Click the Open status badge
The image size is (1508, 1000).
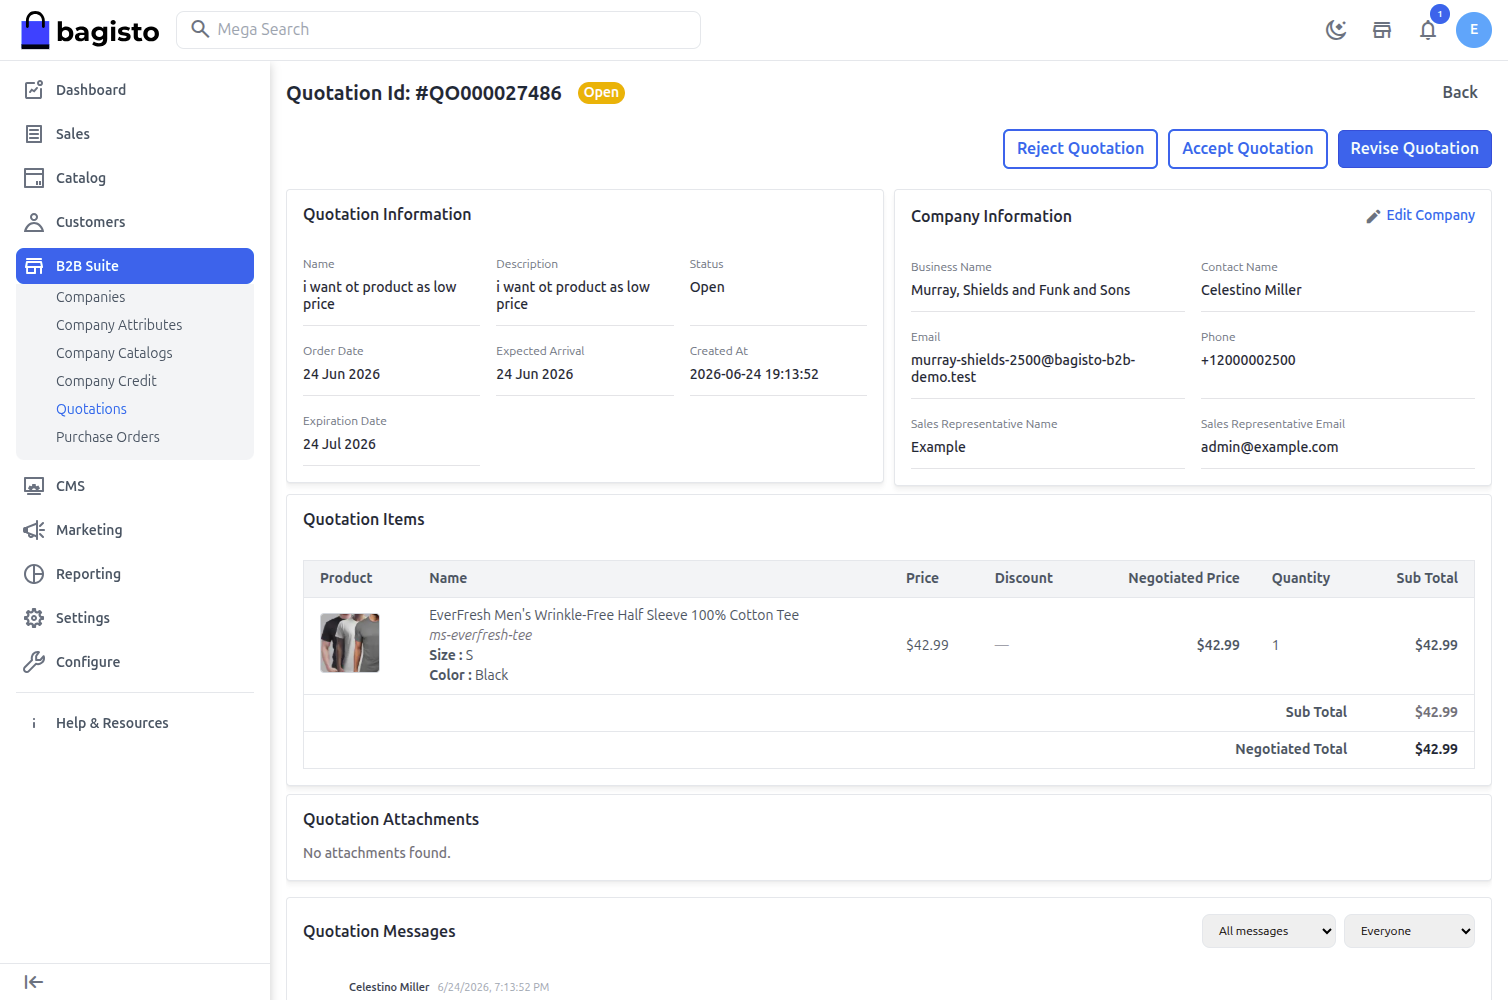pyautogui.click(x=601, y=93)
